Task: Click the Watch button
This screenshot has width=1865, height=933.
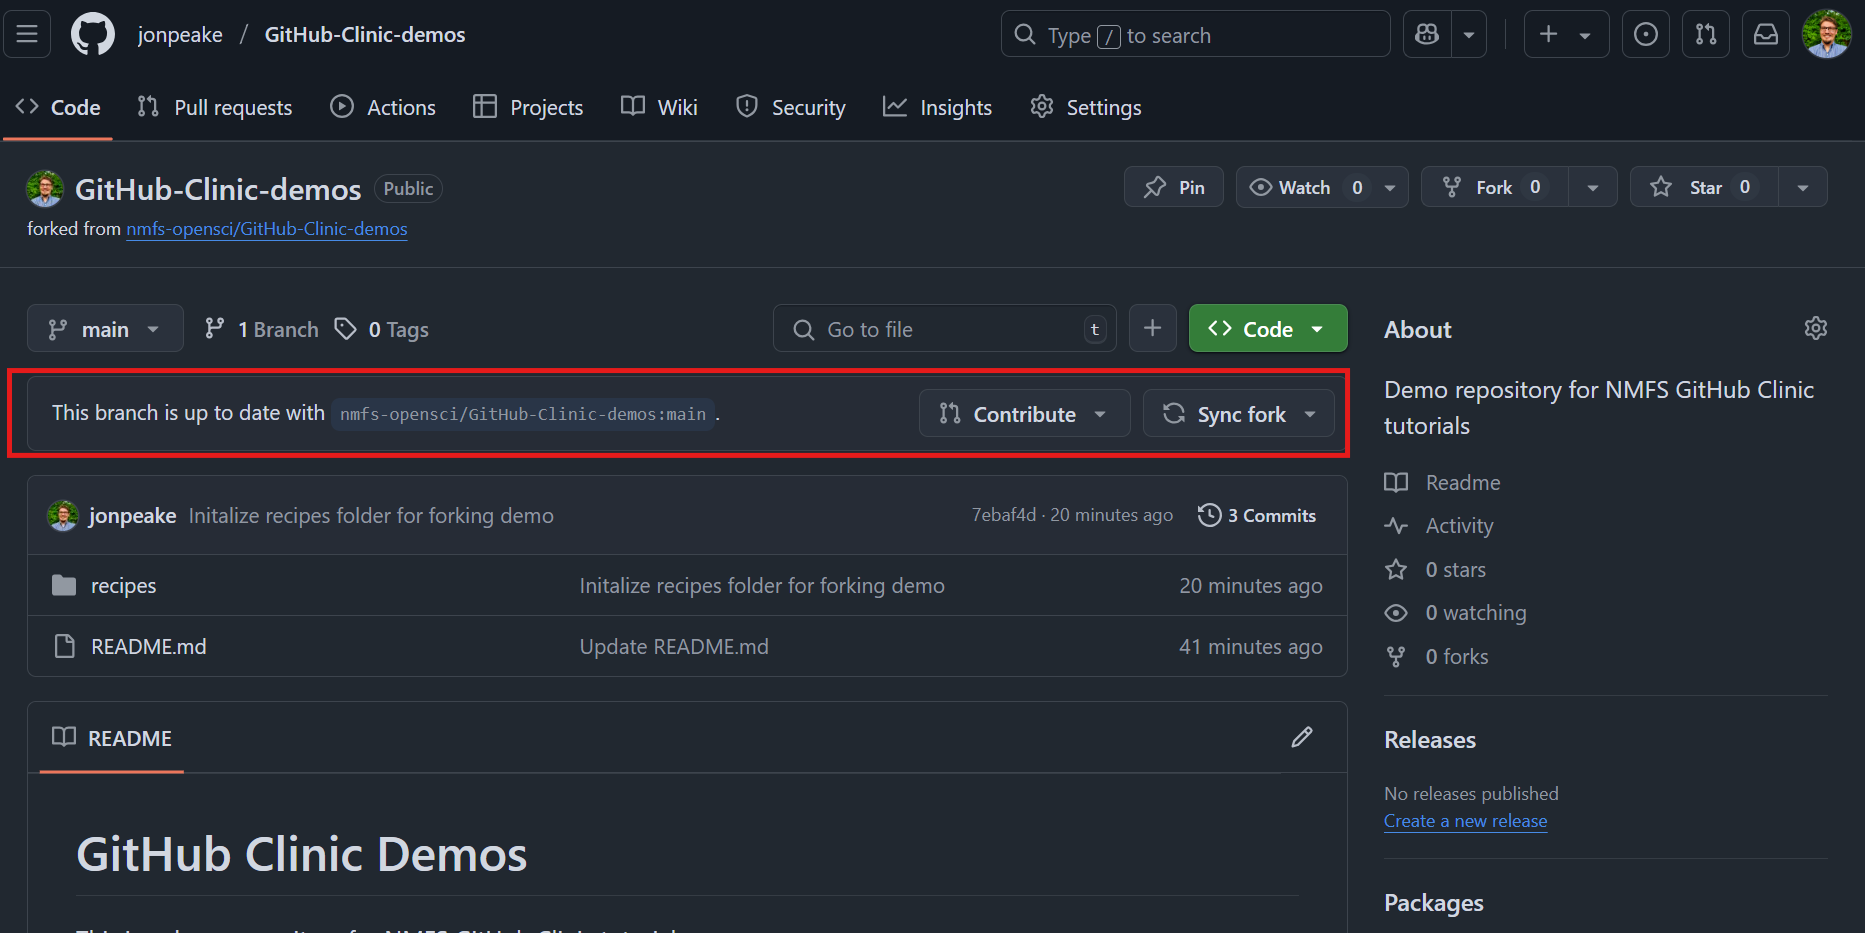Action: click(x=1304, y=187)
